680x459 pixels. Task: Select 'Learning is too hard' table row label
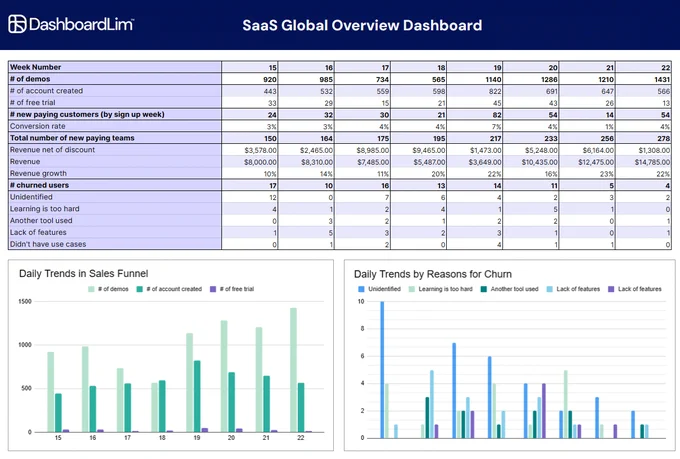tap(45, 209)
